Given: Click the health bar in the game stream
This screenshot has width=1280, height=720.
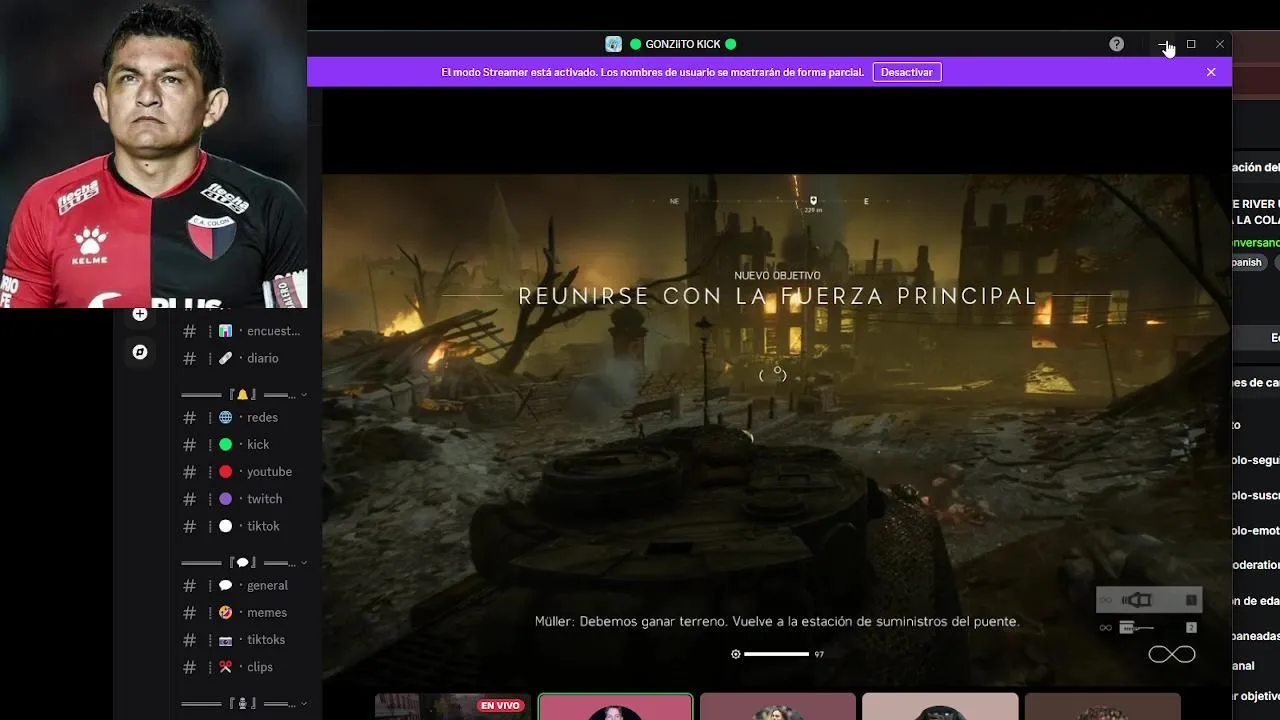Looking at the screenshot, I should click(x=777, y=654).
